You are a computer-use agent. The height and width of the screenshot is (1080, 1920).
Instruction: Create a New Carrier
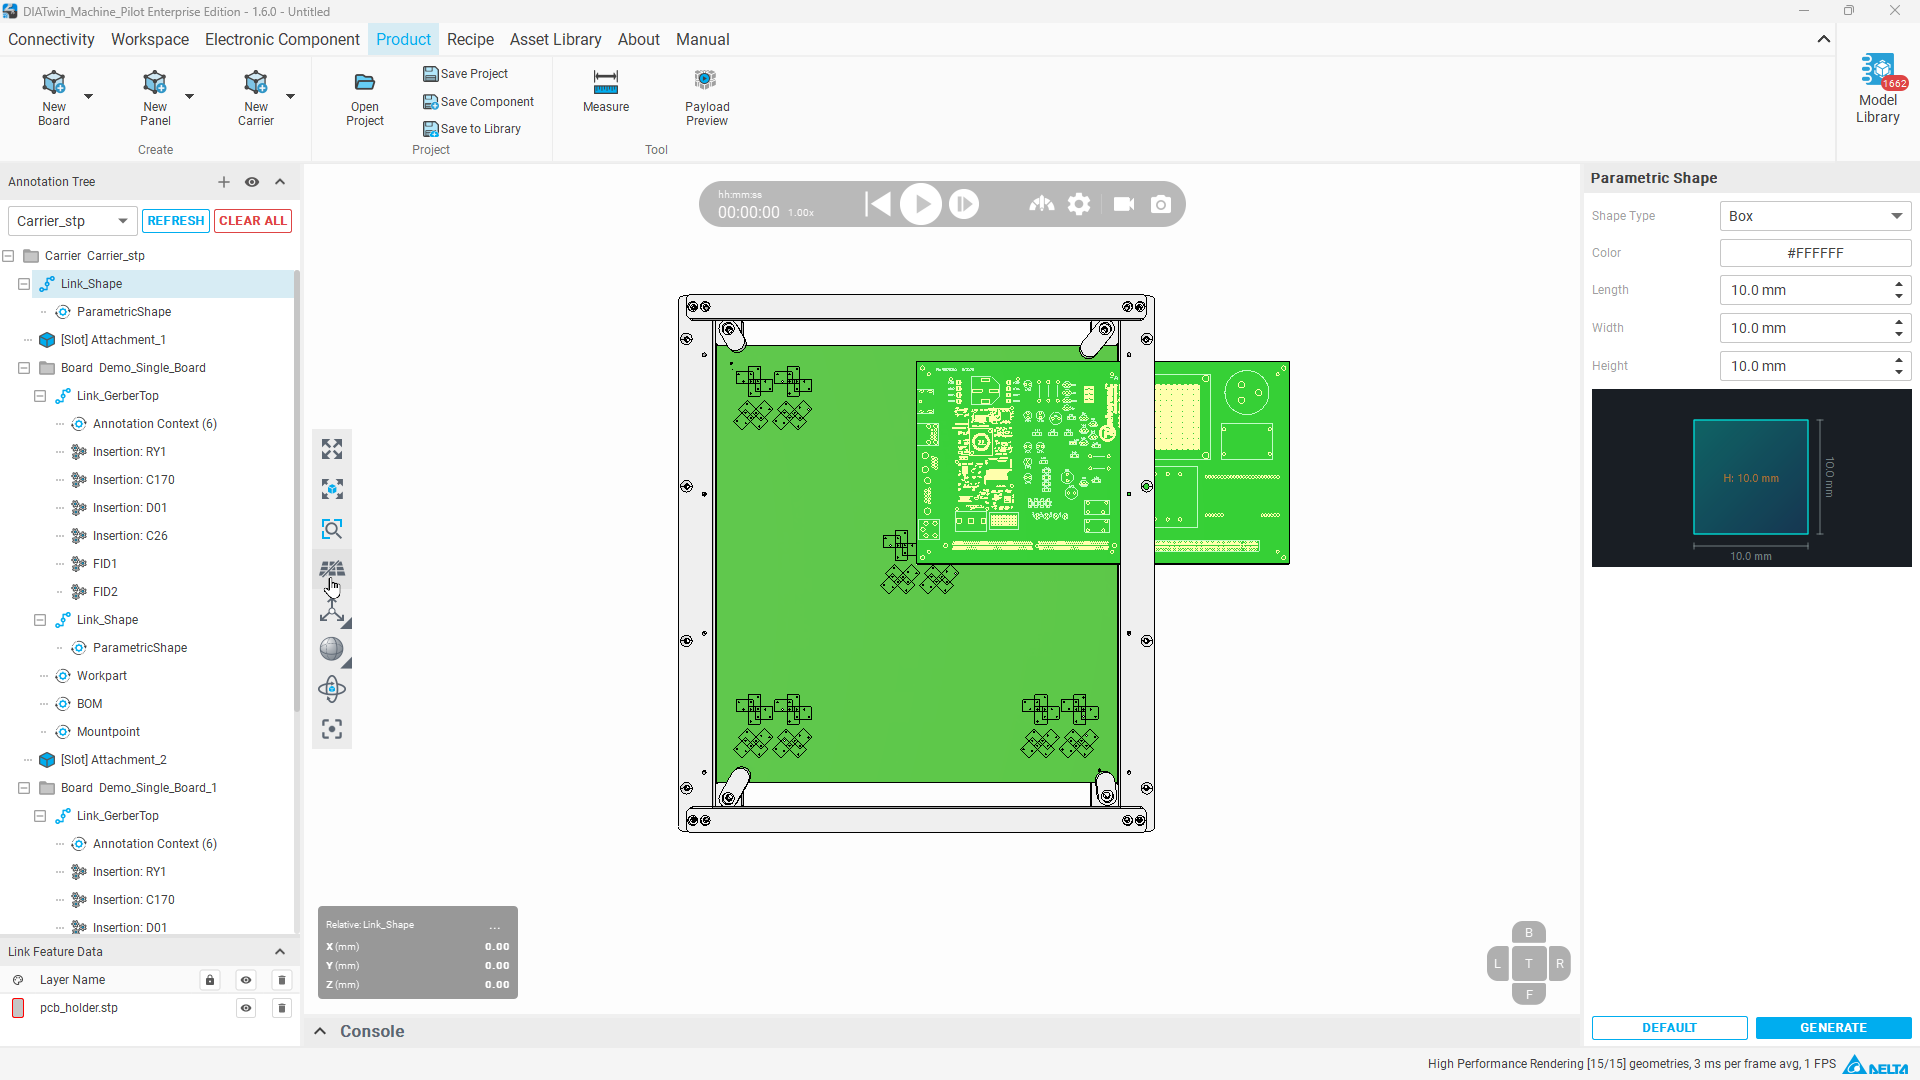click(x=256, y=98)
